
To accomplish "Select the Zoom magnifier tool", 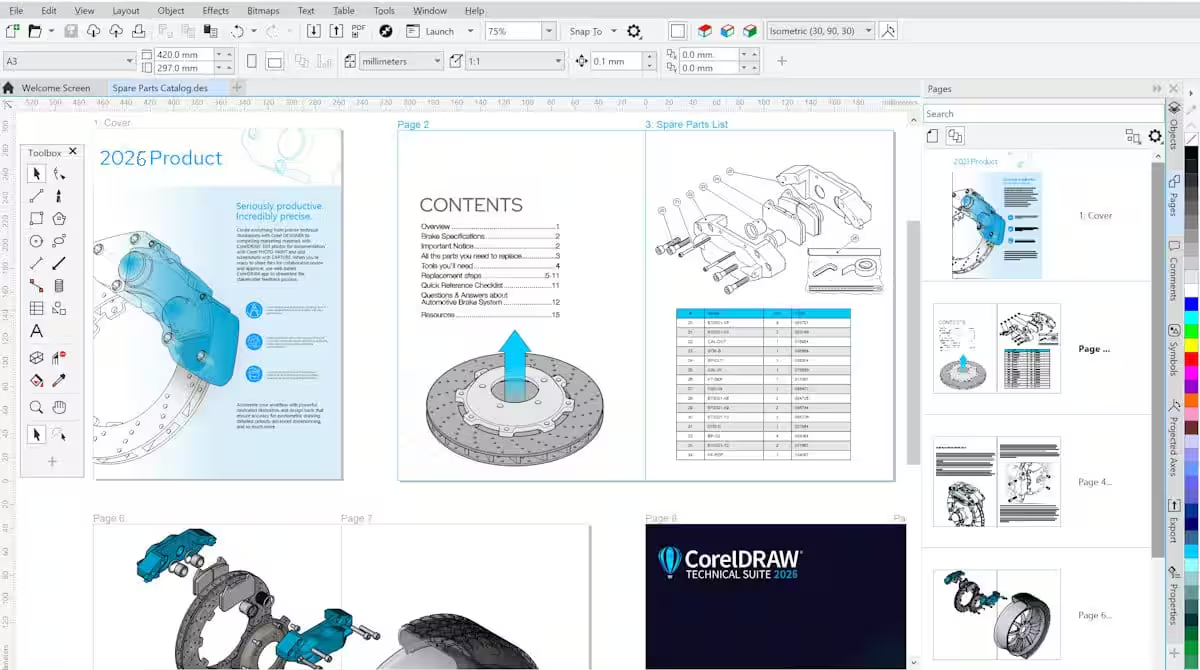I will [x=36, y=407].
